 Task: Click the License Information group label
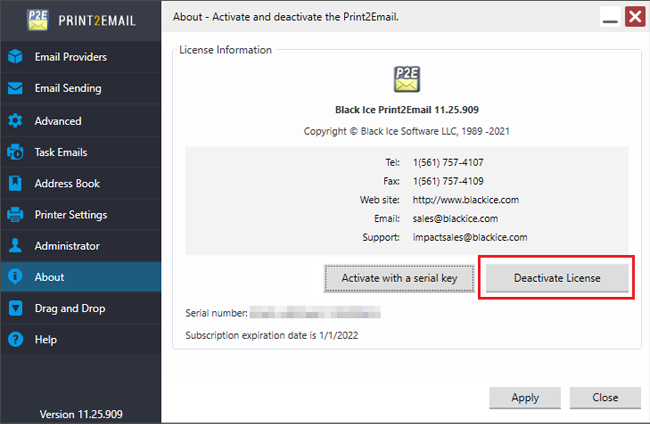226,50
